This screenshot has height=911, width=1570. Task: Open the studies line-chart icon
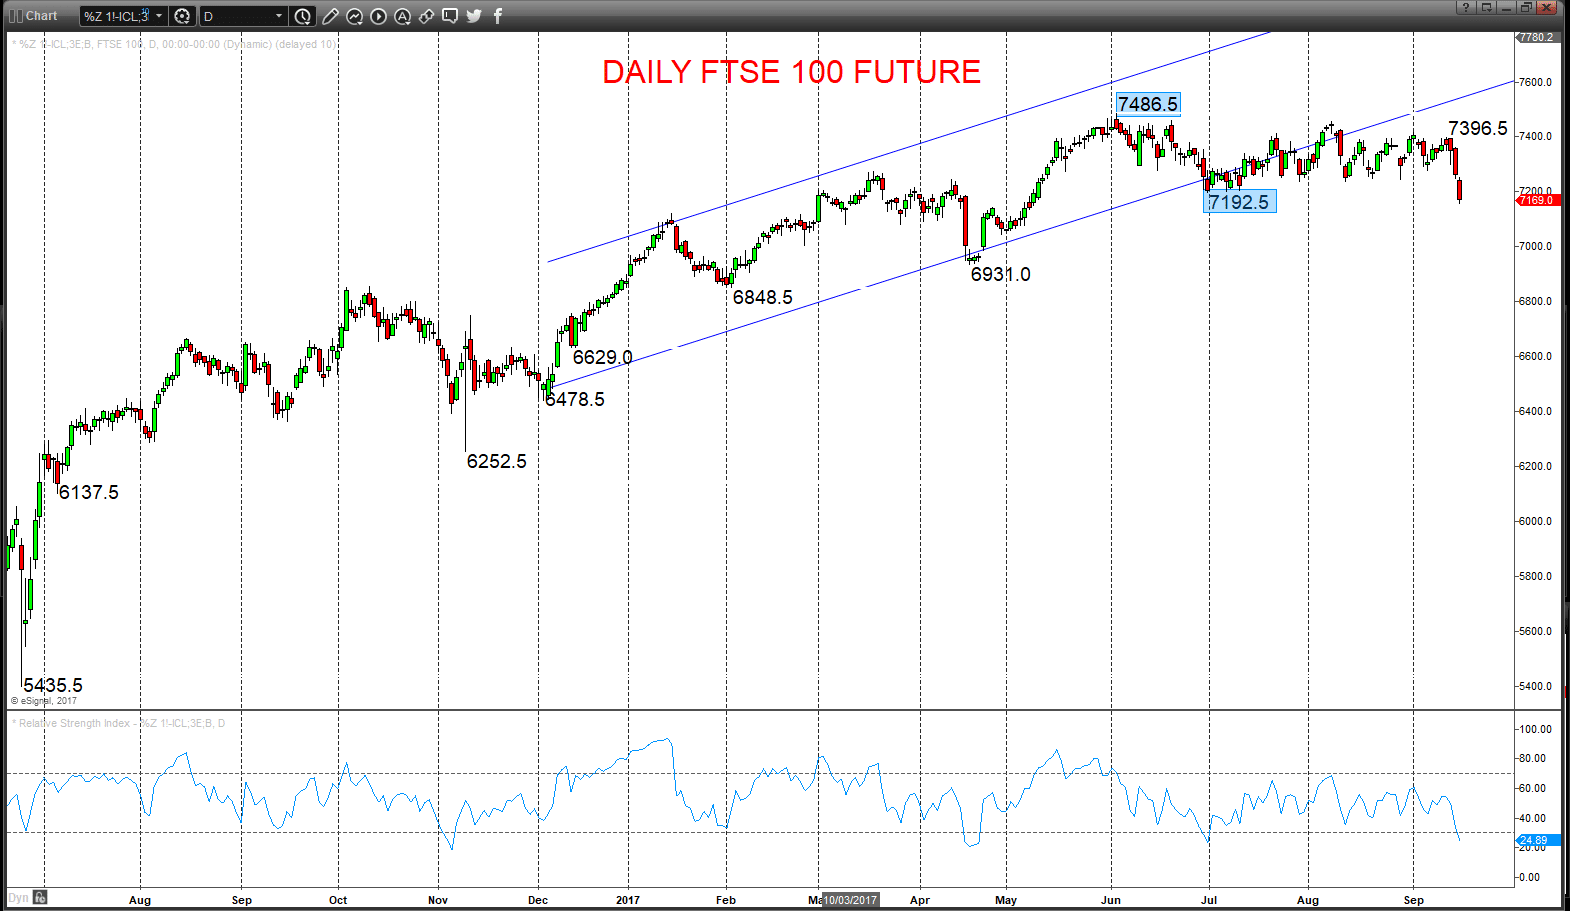coord(354,16)
